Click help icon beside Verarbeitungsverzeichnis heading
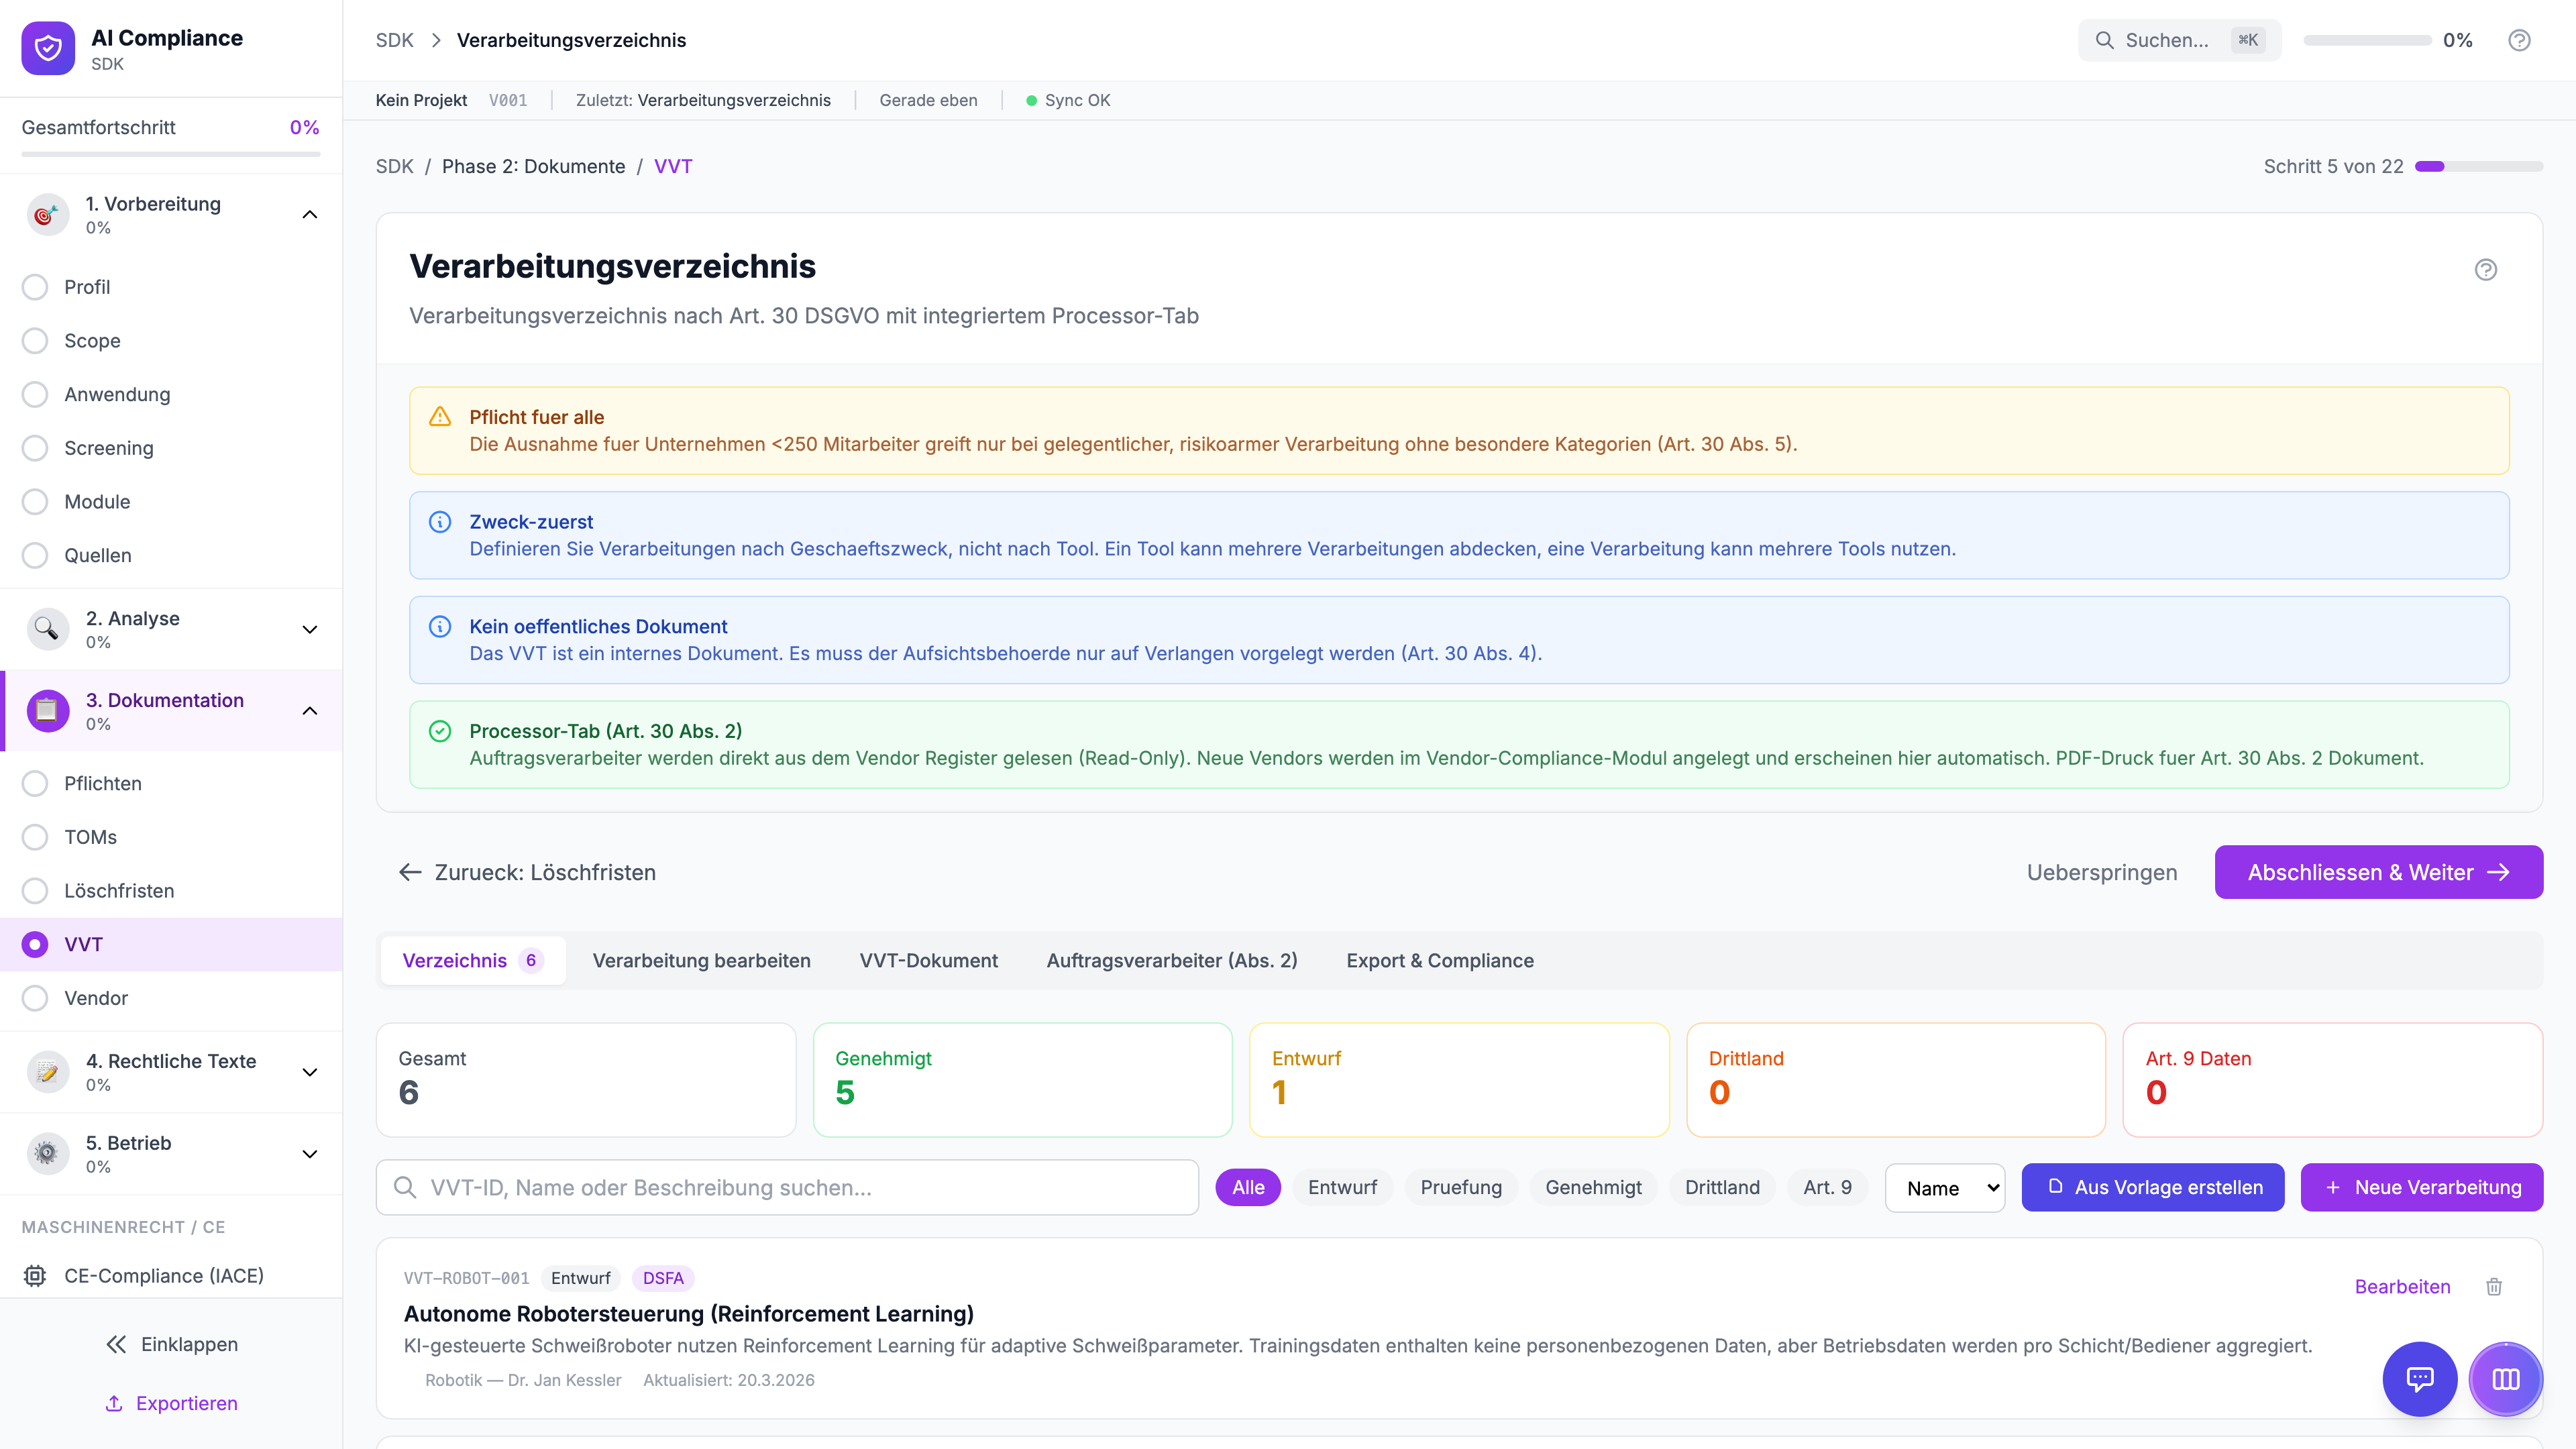2576x1449 pixels. tap(2485, 270)
